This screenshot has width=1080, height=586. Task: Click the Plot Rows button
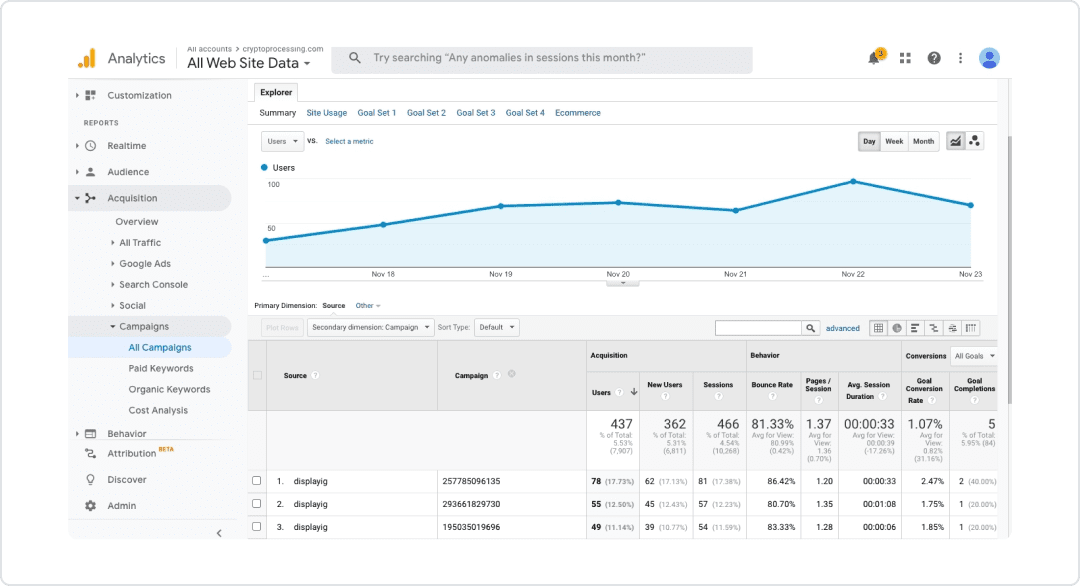tap(282, 327)
